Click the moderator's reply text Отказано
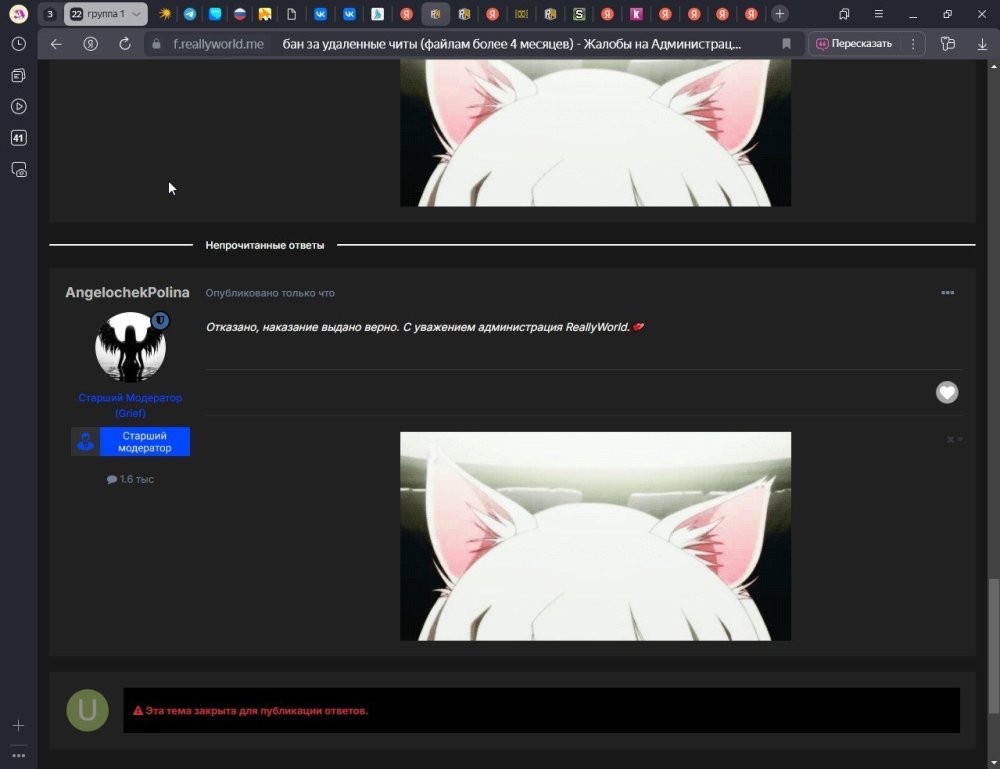Viewport: 1000px width, 769px height. click(x=424, y=327)
